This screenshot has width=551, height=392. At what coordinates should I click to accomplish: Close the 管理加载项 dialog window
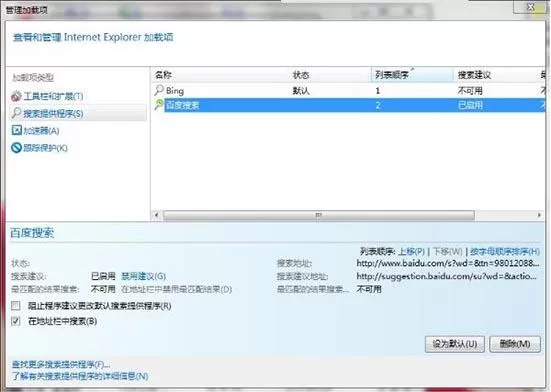coord(531,7)
